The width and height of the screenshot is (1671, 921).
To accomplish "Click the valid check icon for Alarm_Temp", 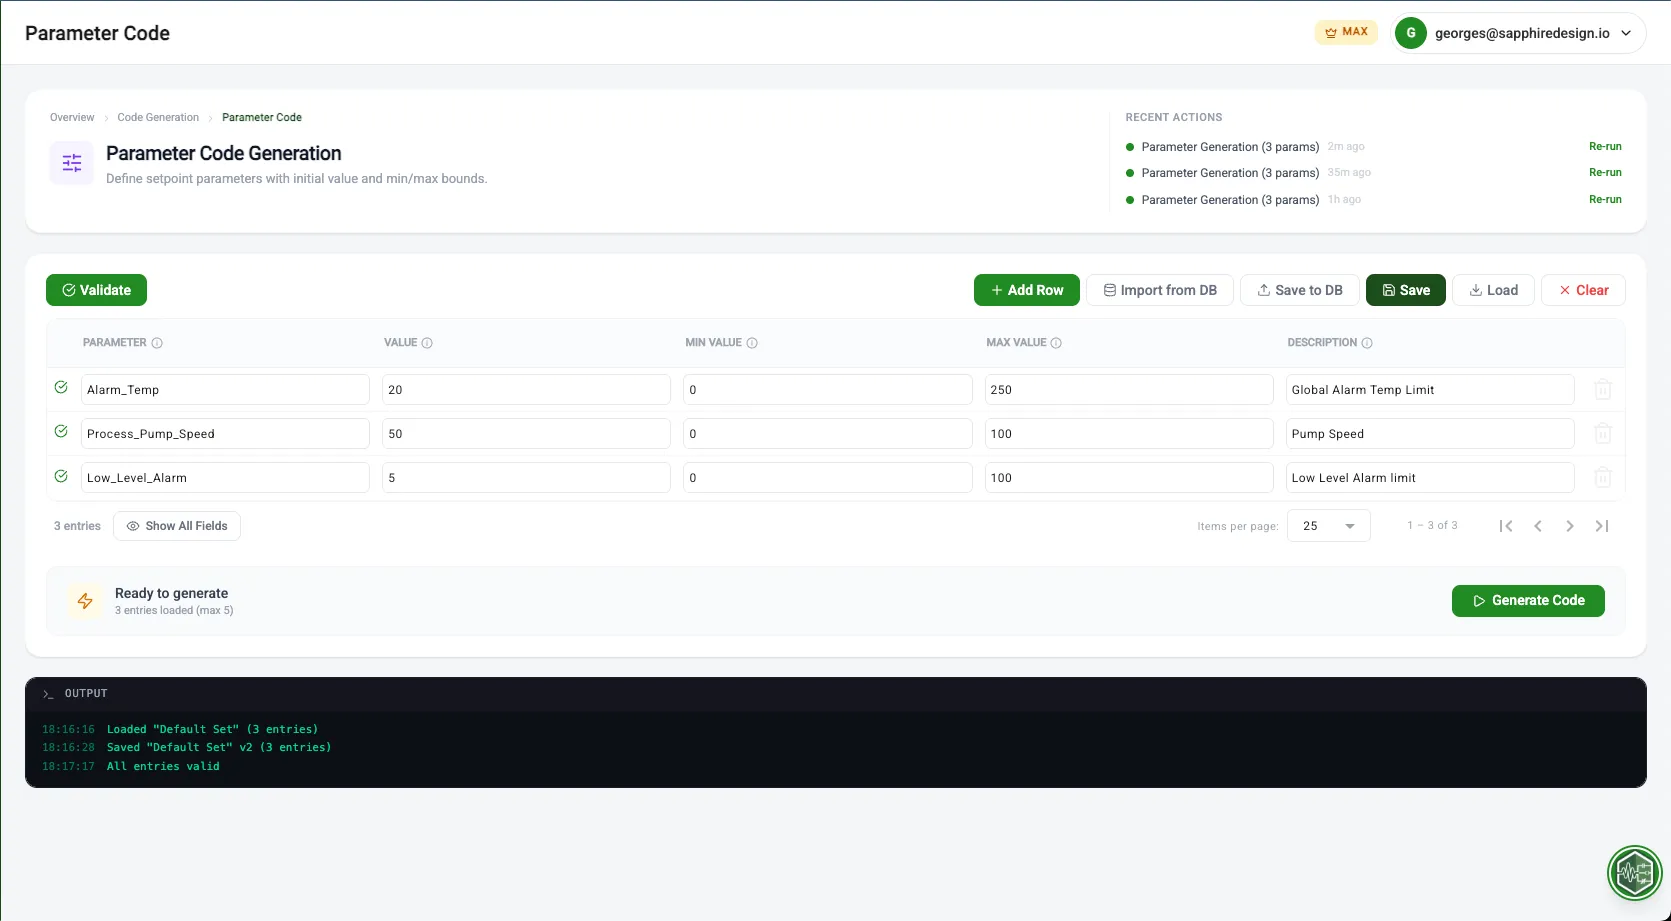I will pyautogui.click(x=61, y=387).
